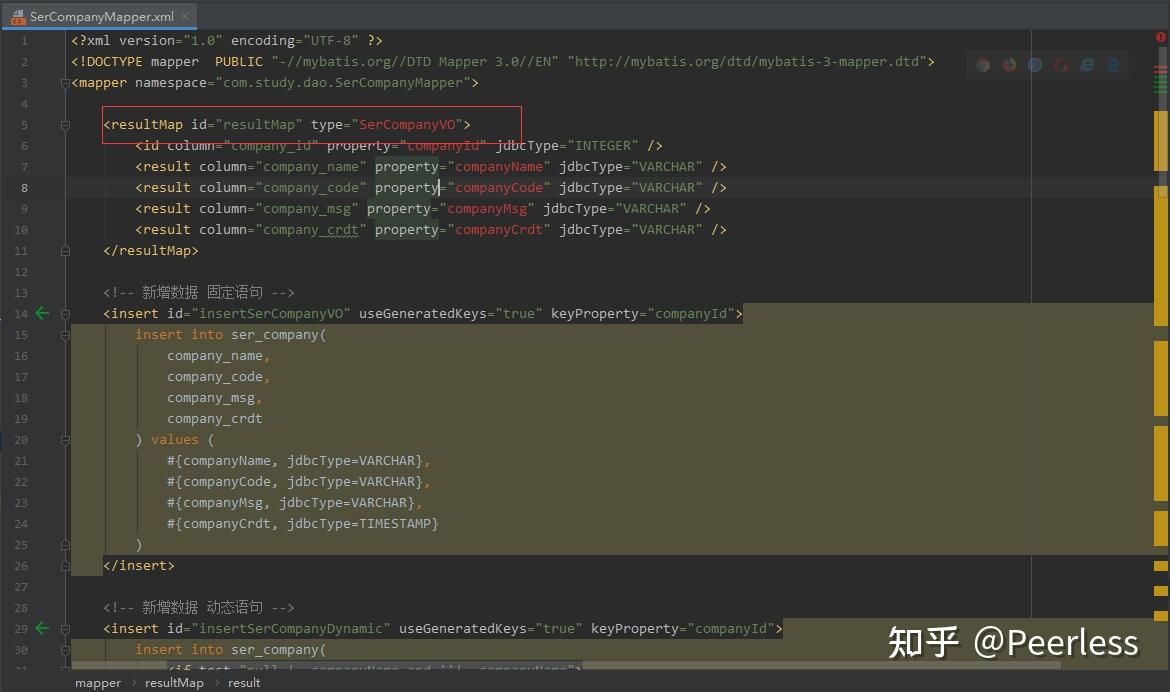Collapse the insertSerCompanyVO insert block
This screenshot has width=1170, height=692.
pos(65,314)
